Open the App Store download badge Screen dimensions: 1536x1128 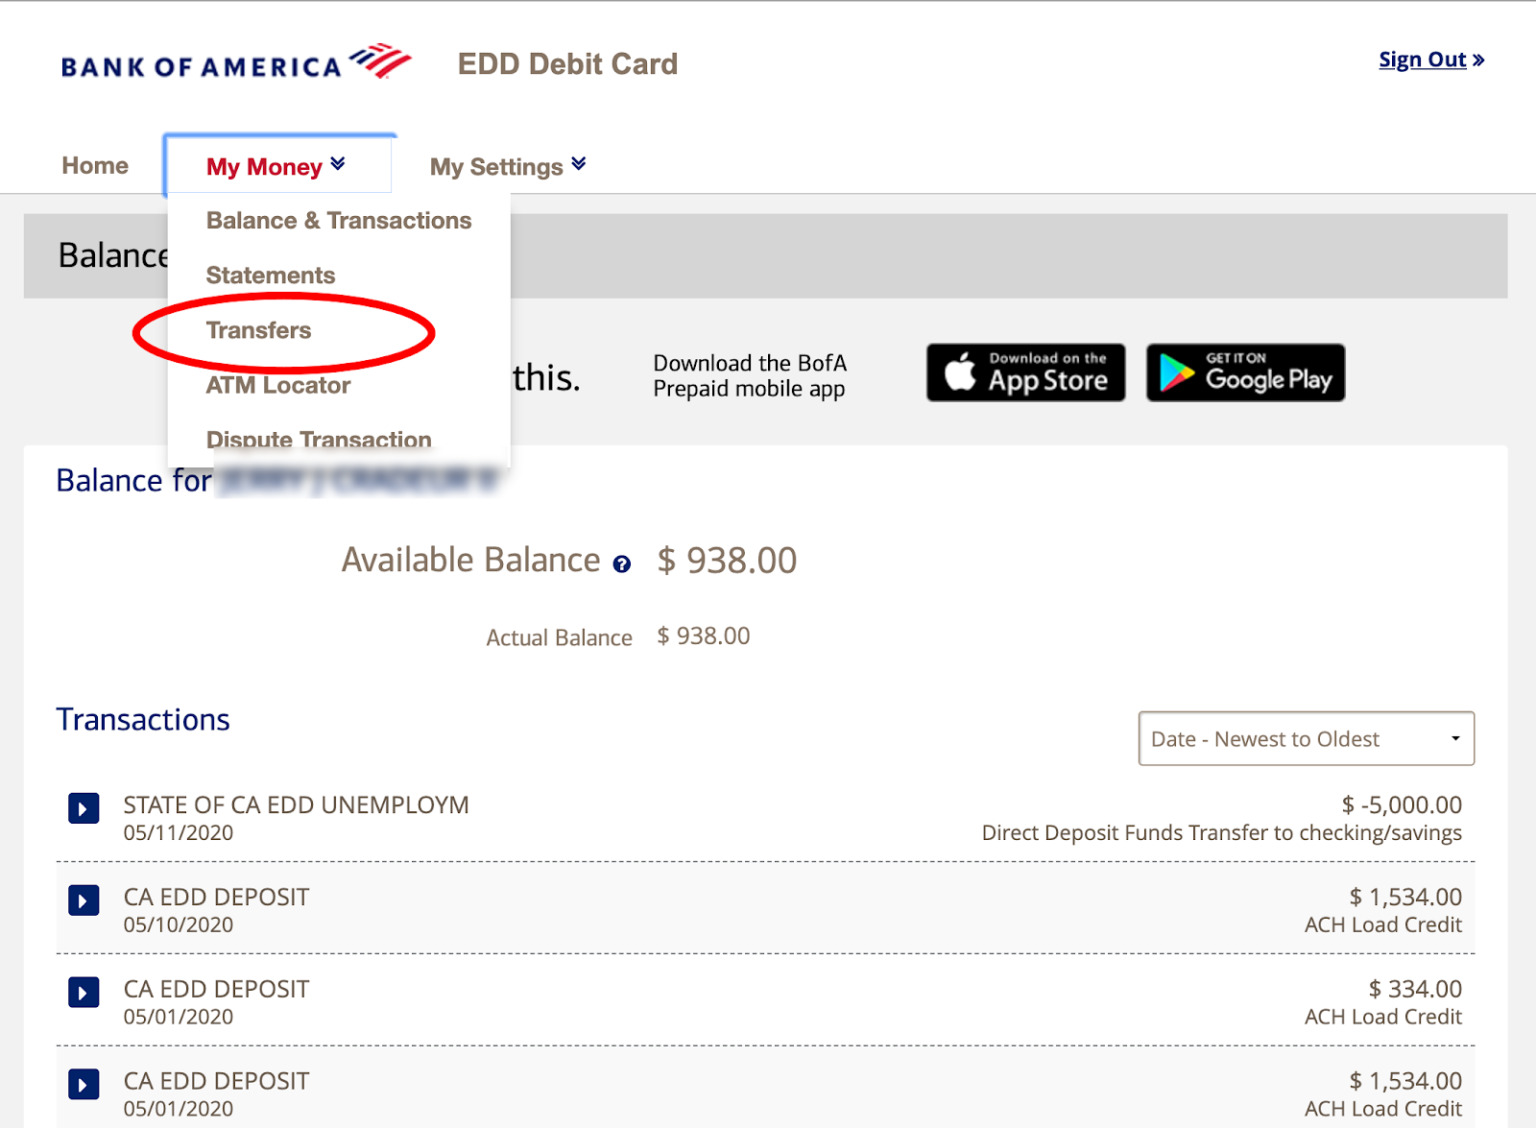pyautogui.click(x=1025, y=372)
